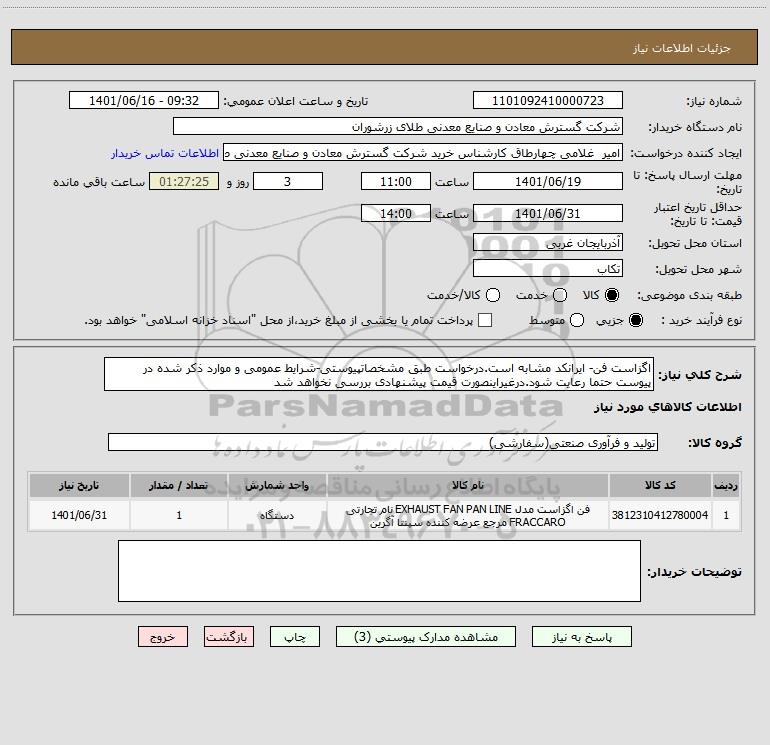Click the تعداد / مقدار column header
This screenshot has height=745, width=770.
pyautogui.click(x=179, y=486)
